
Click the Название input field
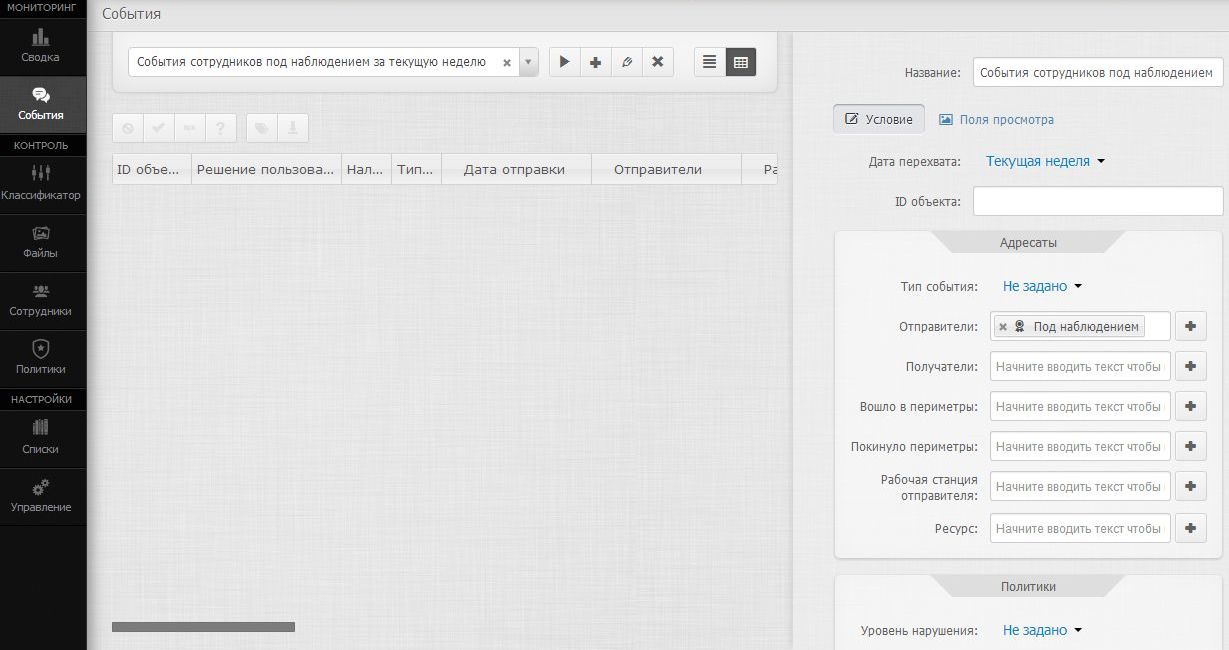pos(1098,73)
